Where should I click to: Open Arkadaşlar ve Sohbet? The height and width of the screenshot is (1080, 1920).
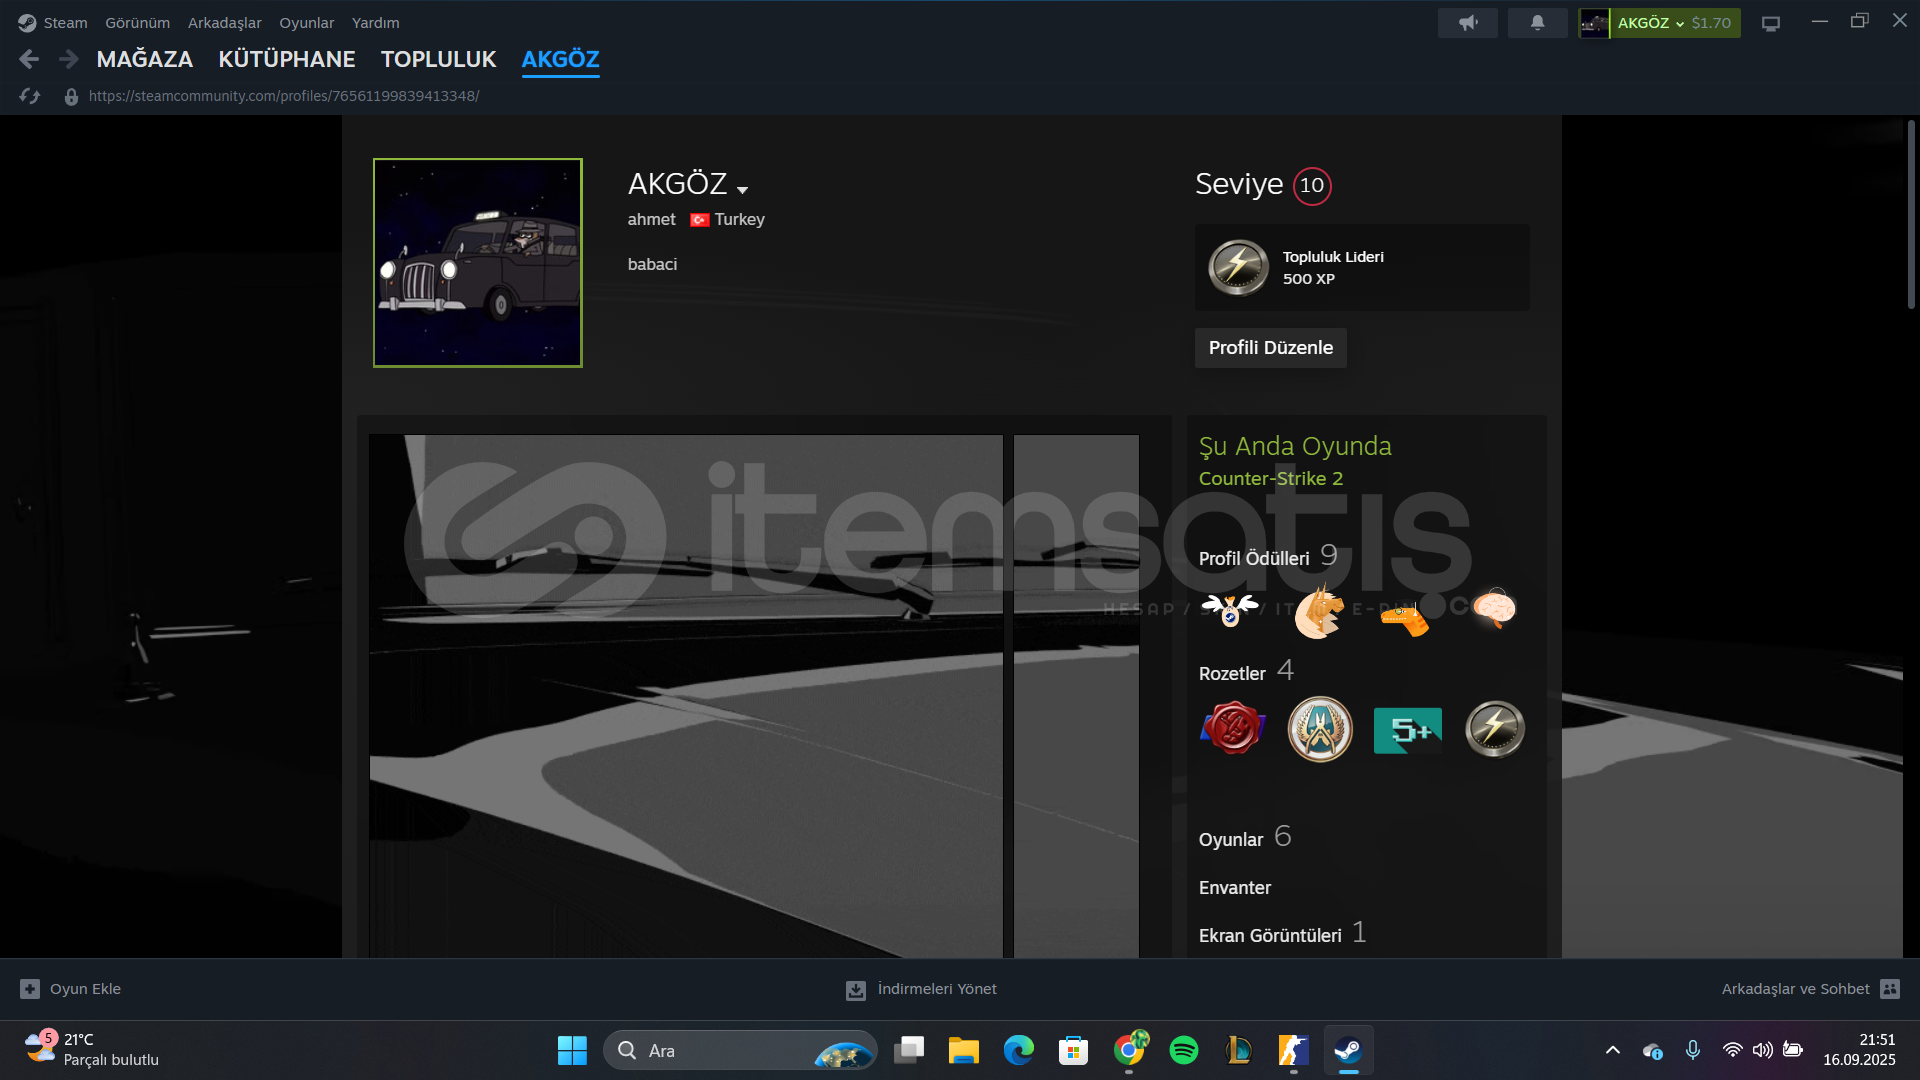[1795, 989]
